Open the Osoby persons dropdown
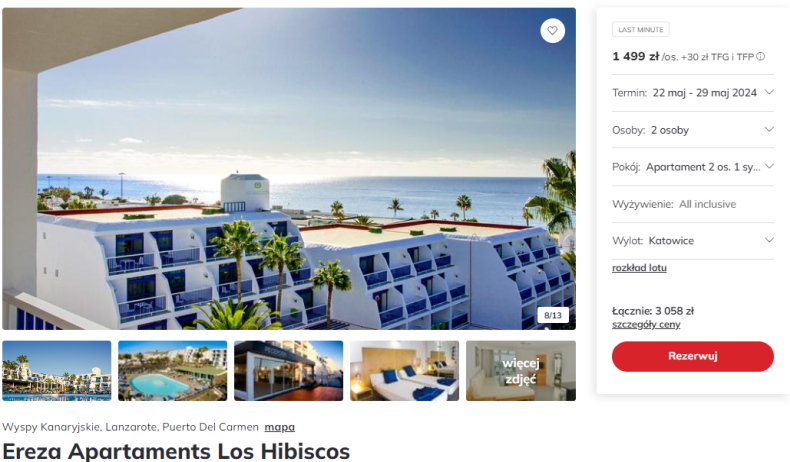 pos(693,130)
